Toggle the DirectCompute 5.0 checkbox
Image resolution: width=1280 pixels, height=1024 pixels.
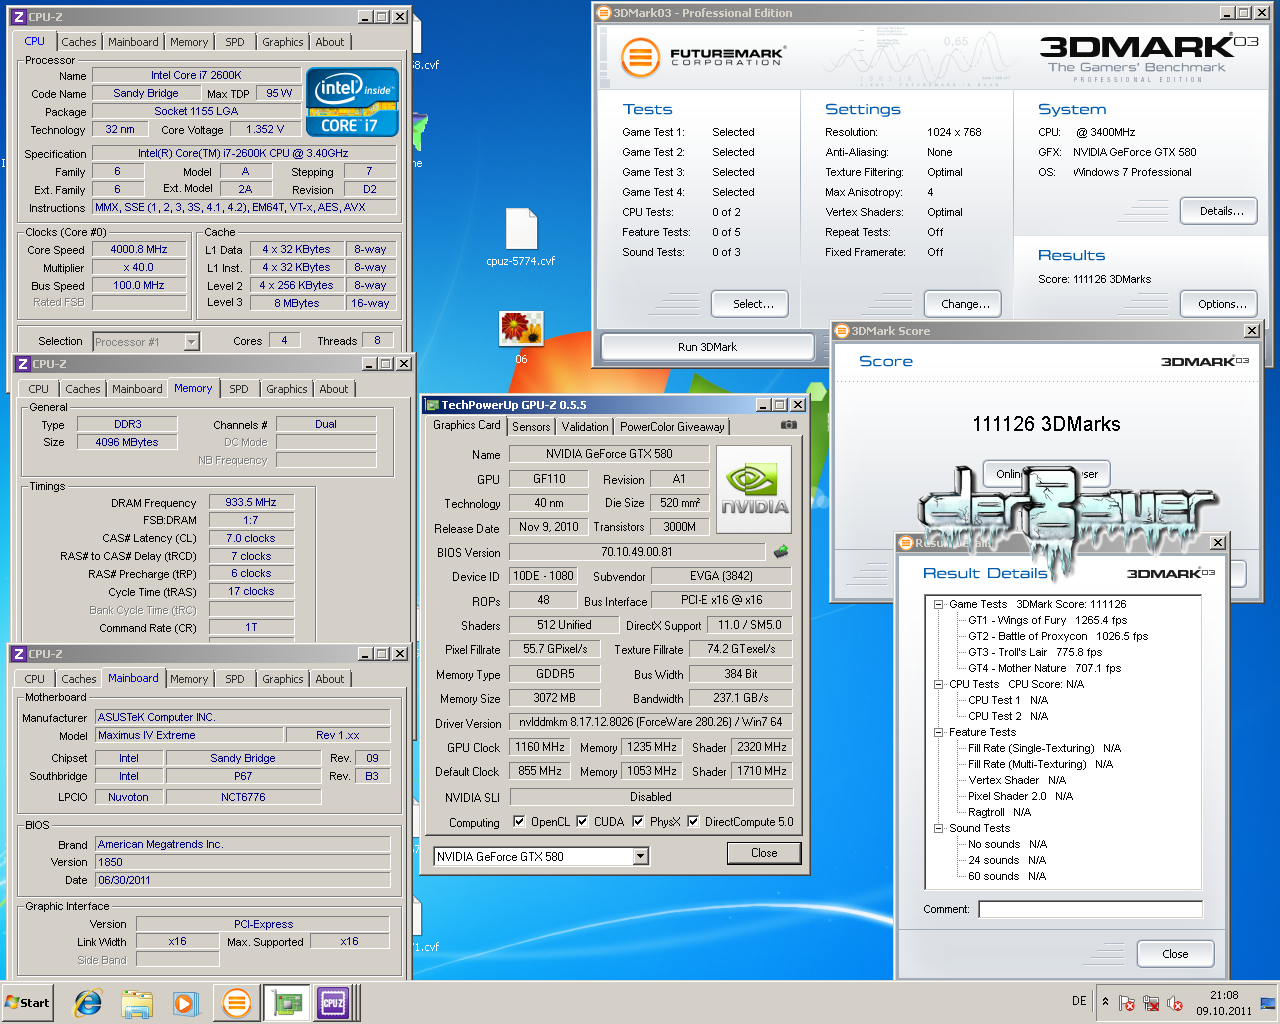click(x=693, y=822)
